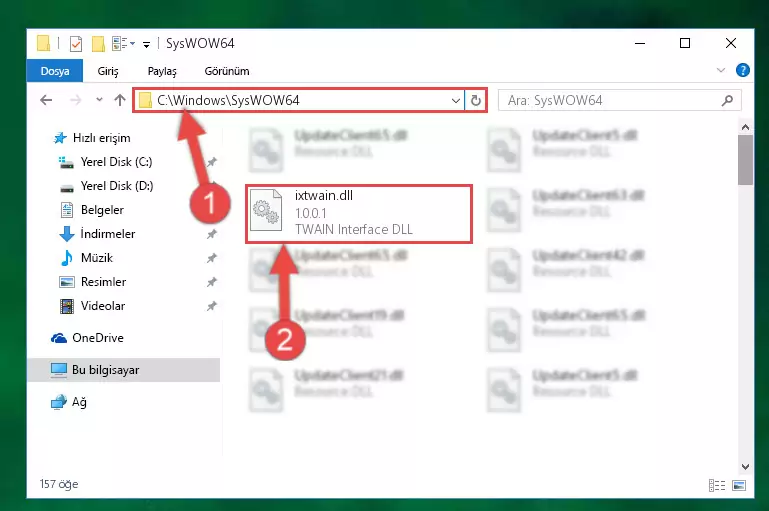Click the search magnifier icon

click(x=727, y=101)
